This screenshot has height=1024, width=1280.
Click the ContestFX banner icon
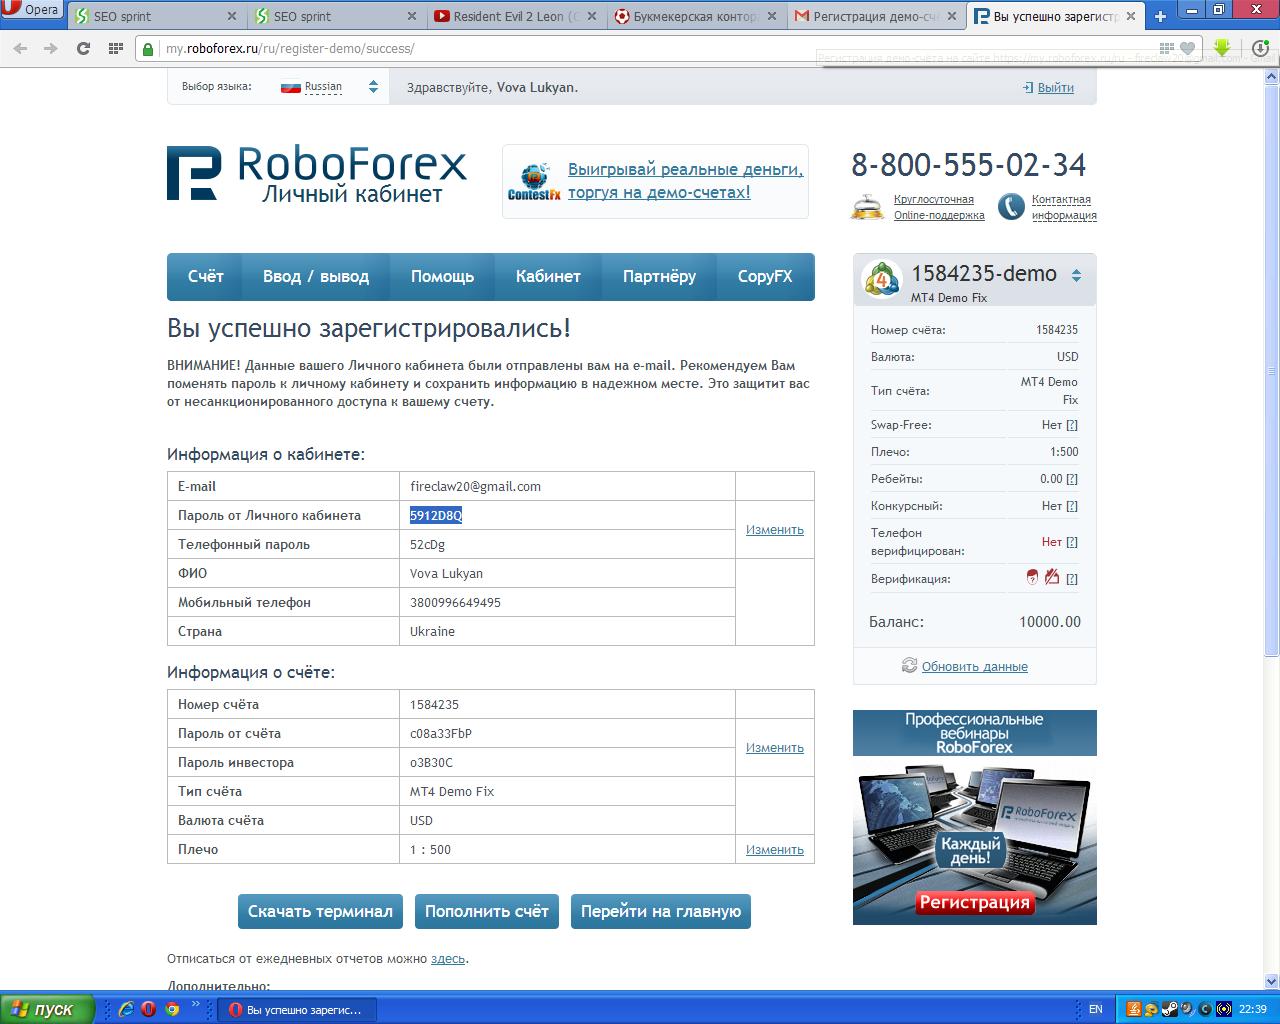tap(534, 181)
